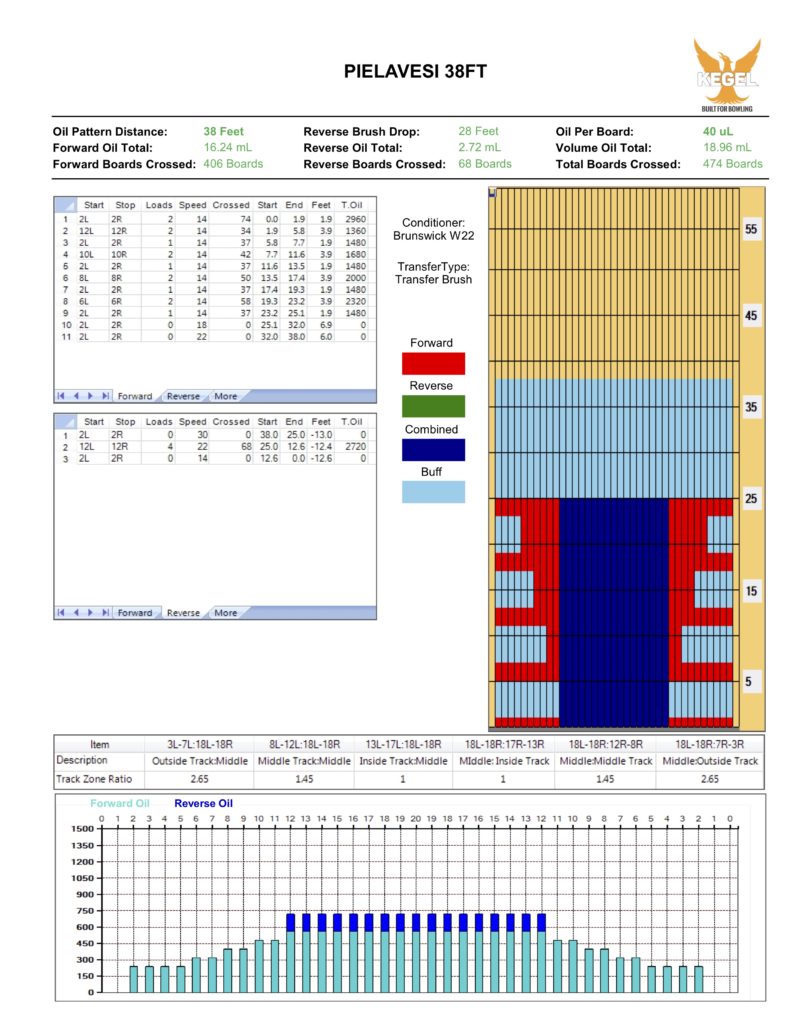Click the light blue Buff legend swatch
Screen dimensions: 791x1024
coord(433,492)
